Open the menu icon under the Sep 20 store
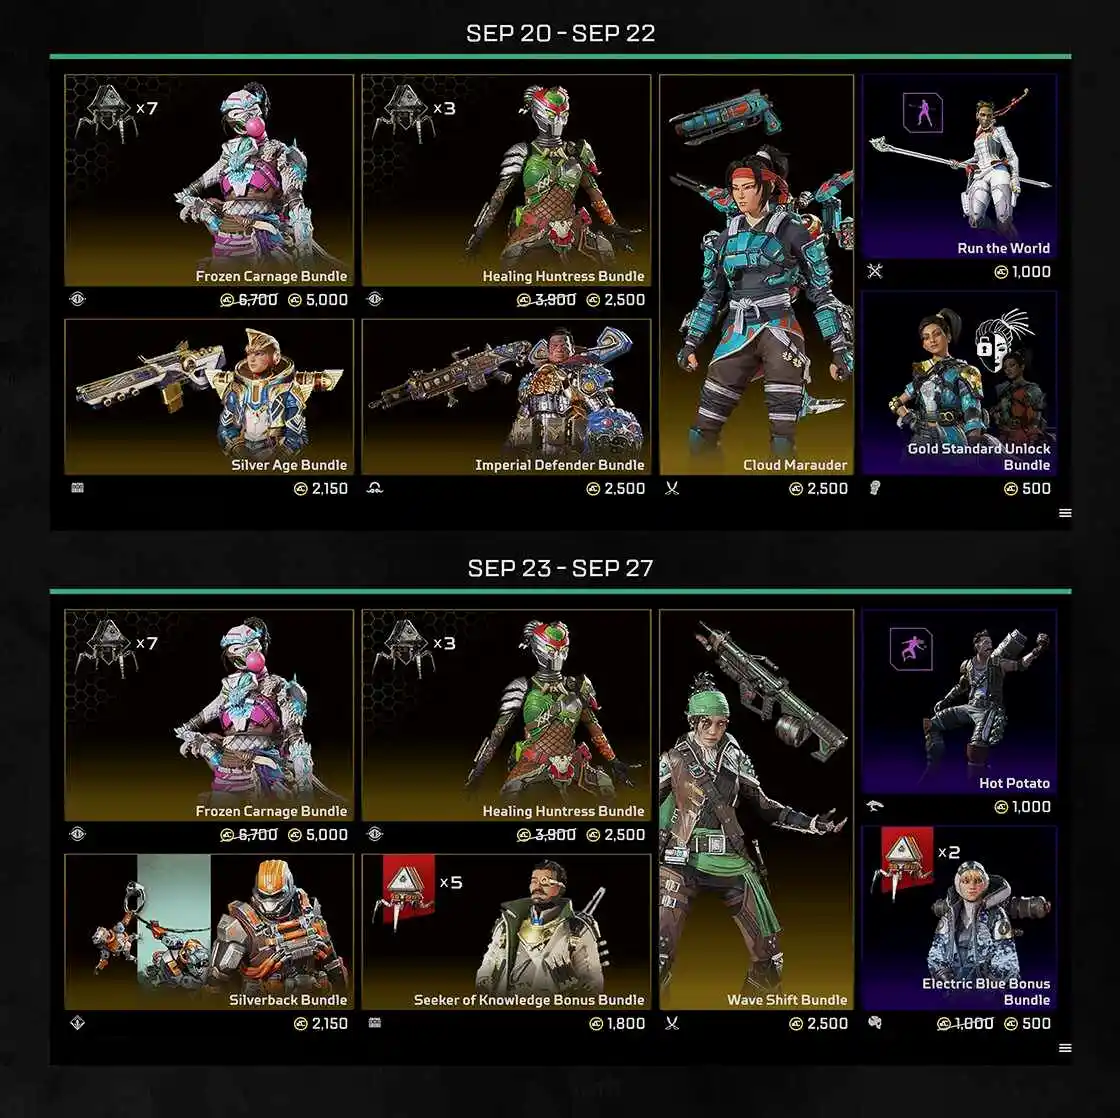The image size is (1120, 1118). (x=1065, y=513)
